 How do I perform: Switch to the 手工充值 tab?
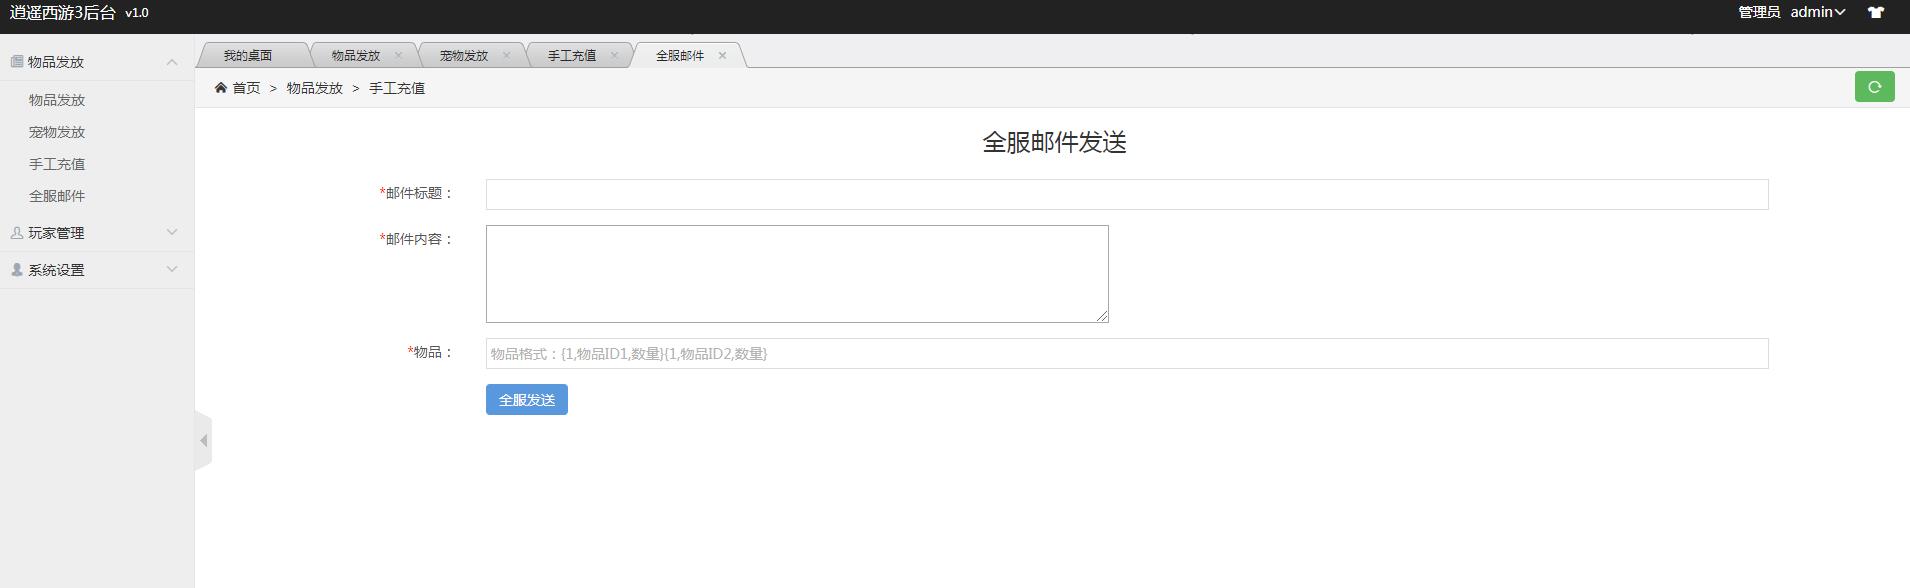(x=571, y=55)
